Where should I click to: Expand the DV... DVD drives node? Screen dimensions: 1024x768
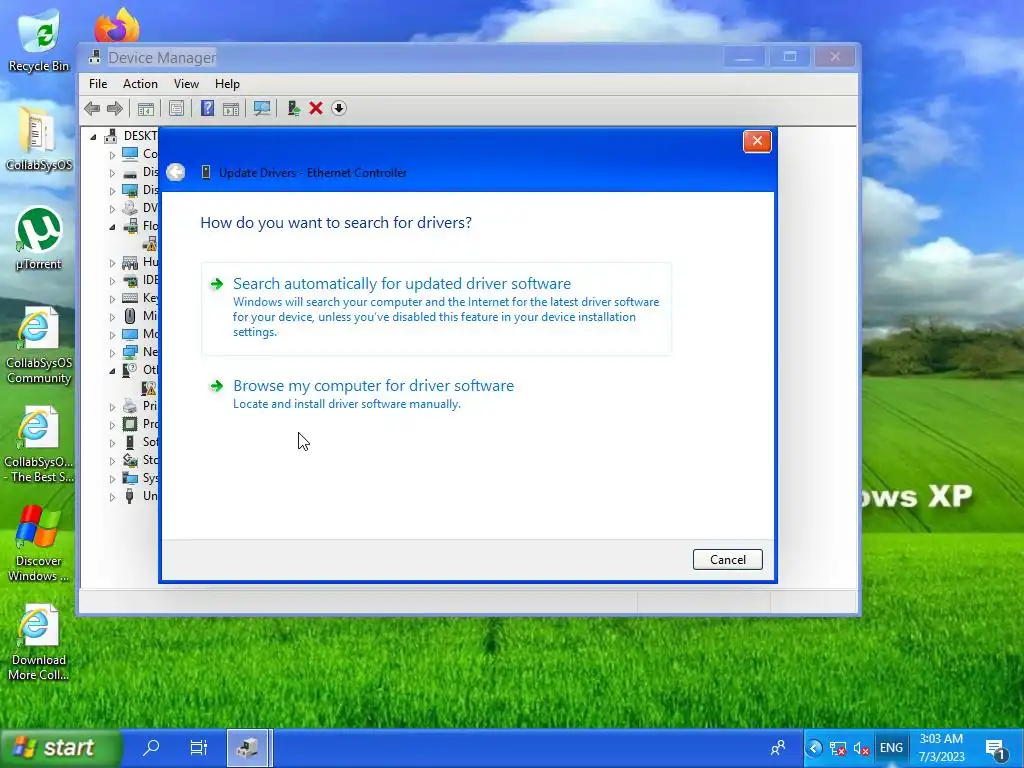(x=112, y=209)
